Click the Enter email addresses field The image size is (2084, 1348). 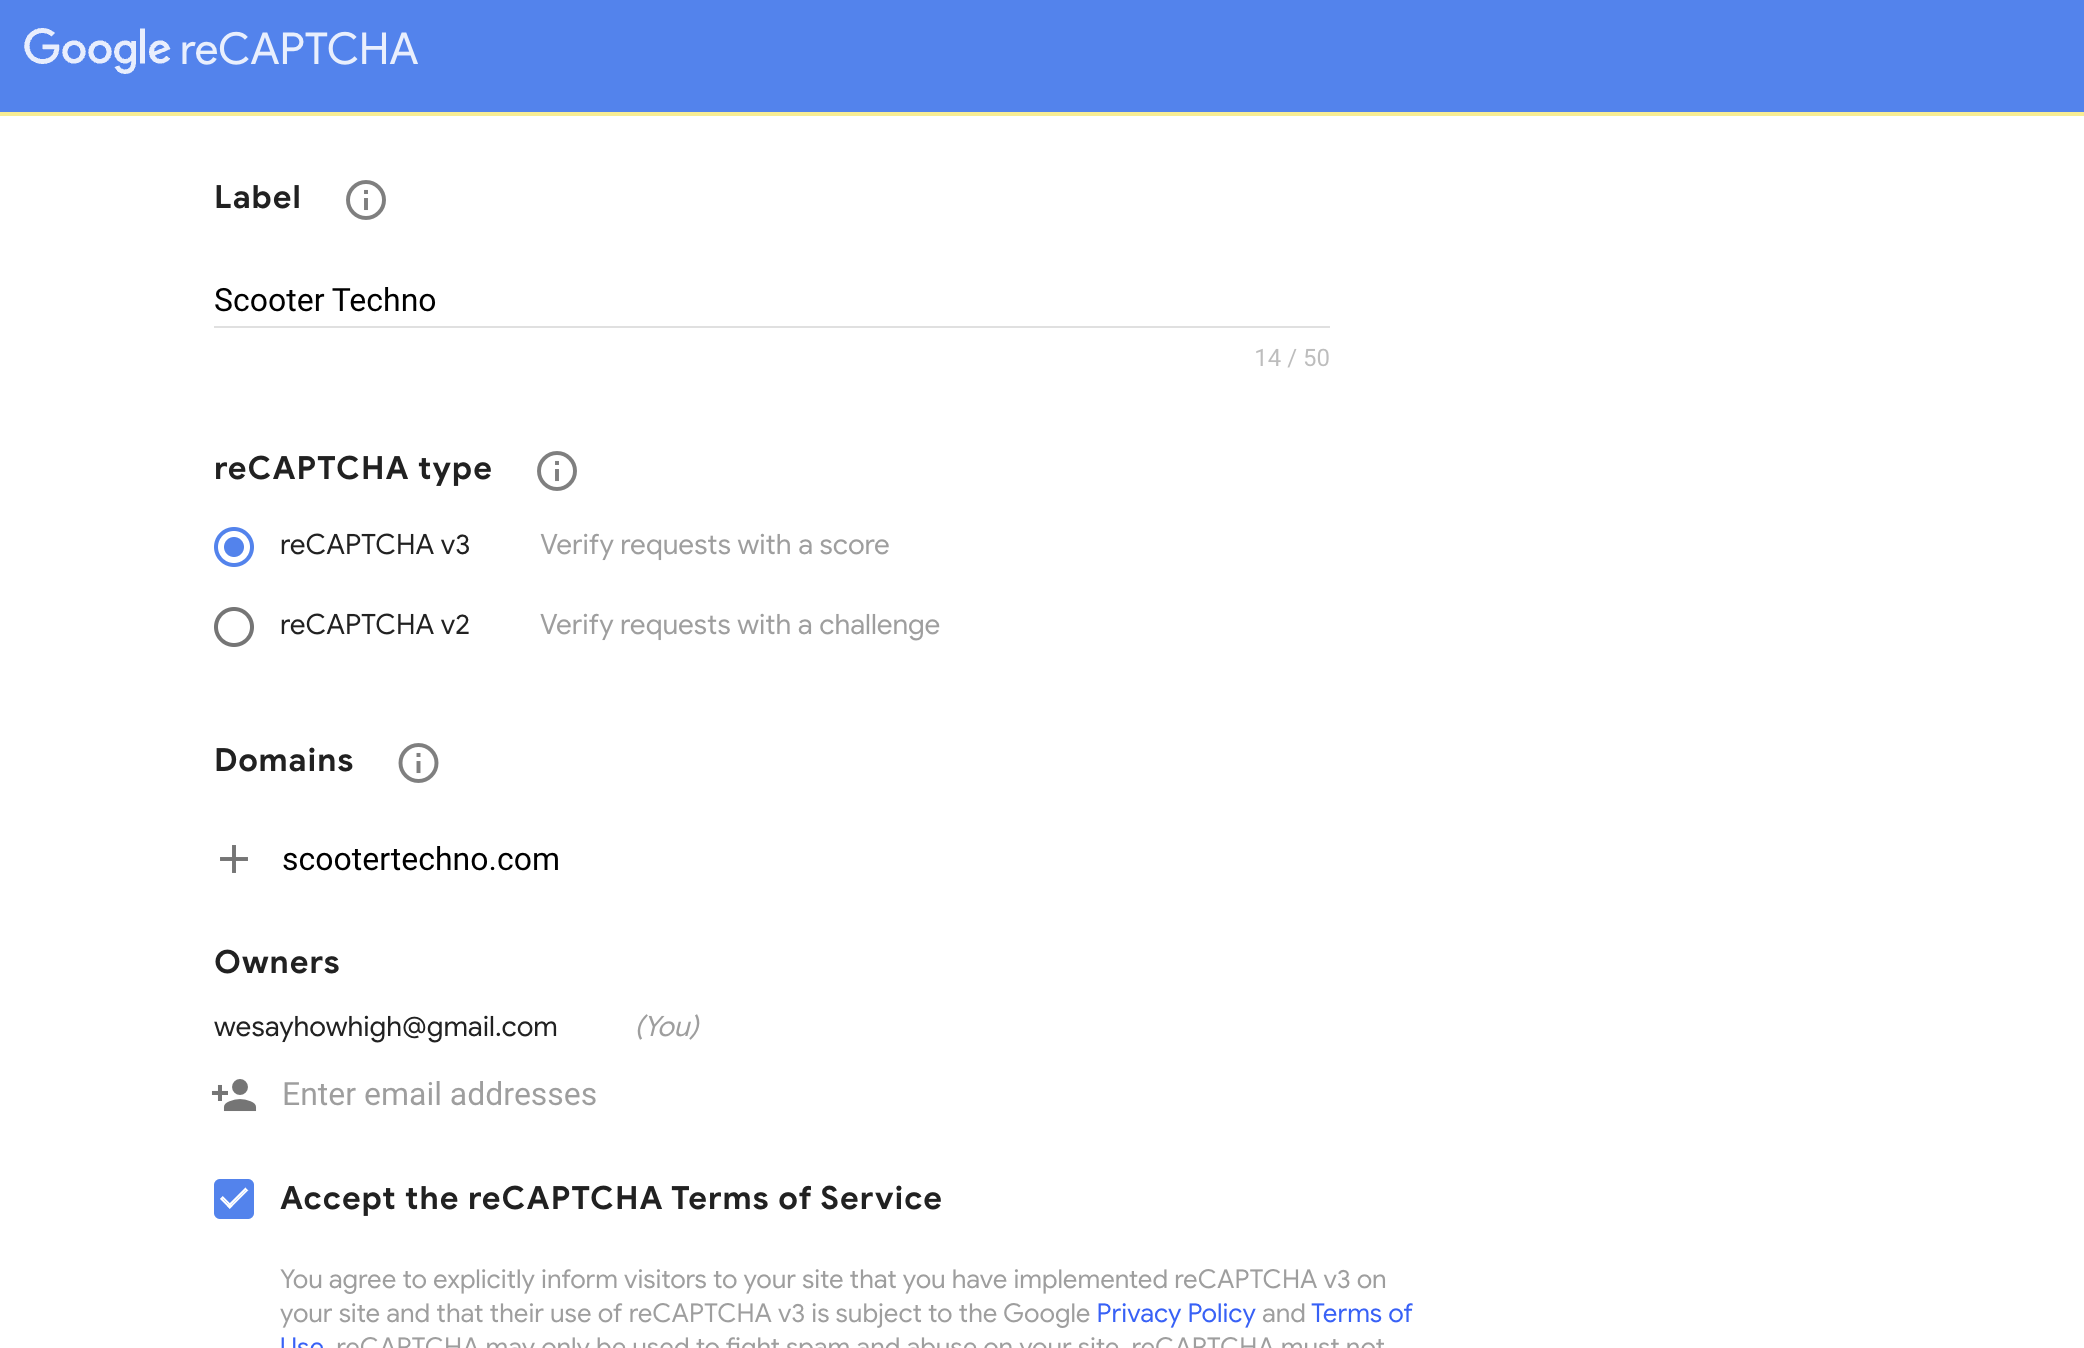[438, 1094]
